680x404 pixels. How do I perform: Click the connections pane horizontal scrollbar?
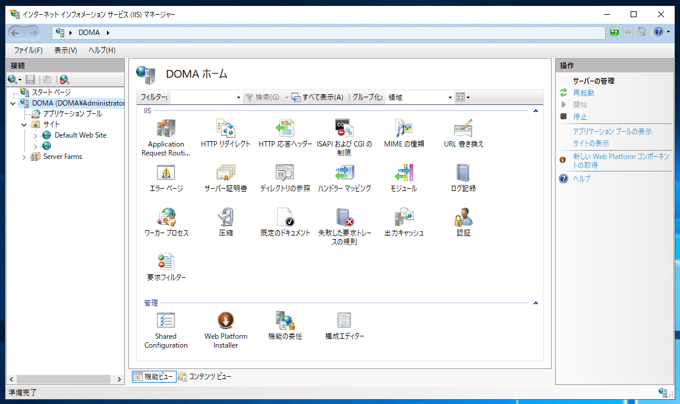click(x=65, y=379)
